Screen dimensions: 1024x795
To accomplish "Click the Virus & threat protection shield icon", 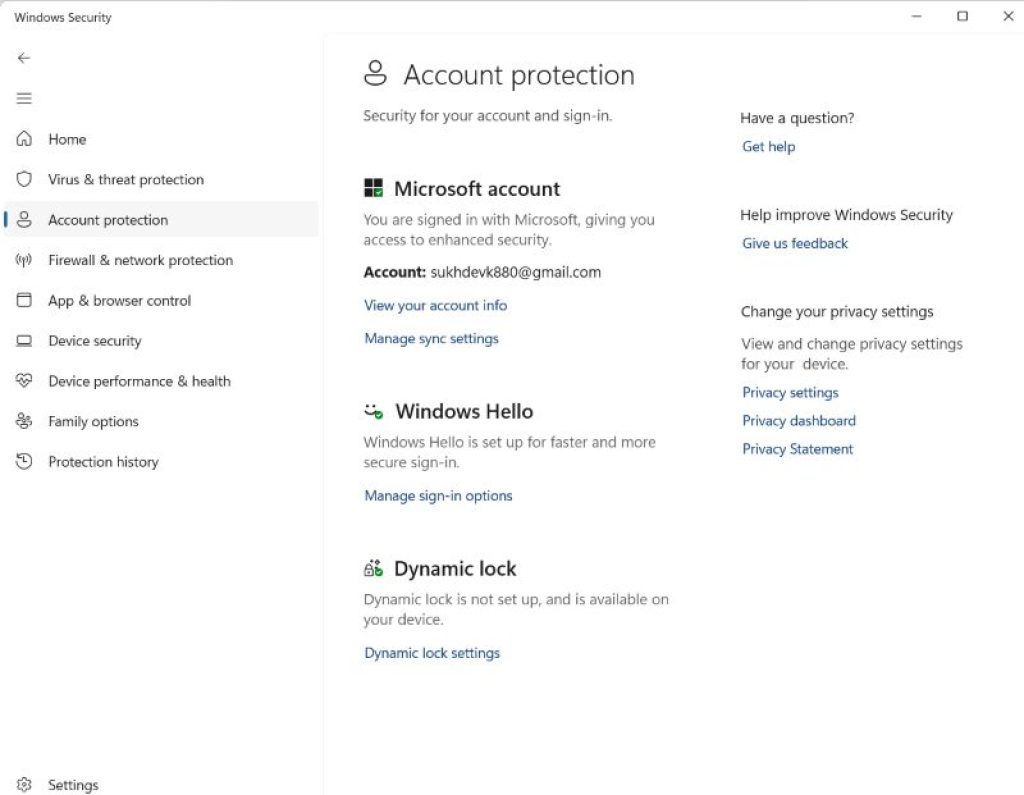I will (24, 179).
